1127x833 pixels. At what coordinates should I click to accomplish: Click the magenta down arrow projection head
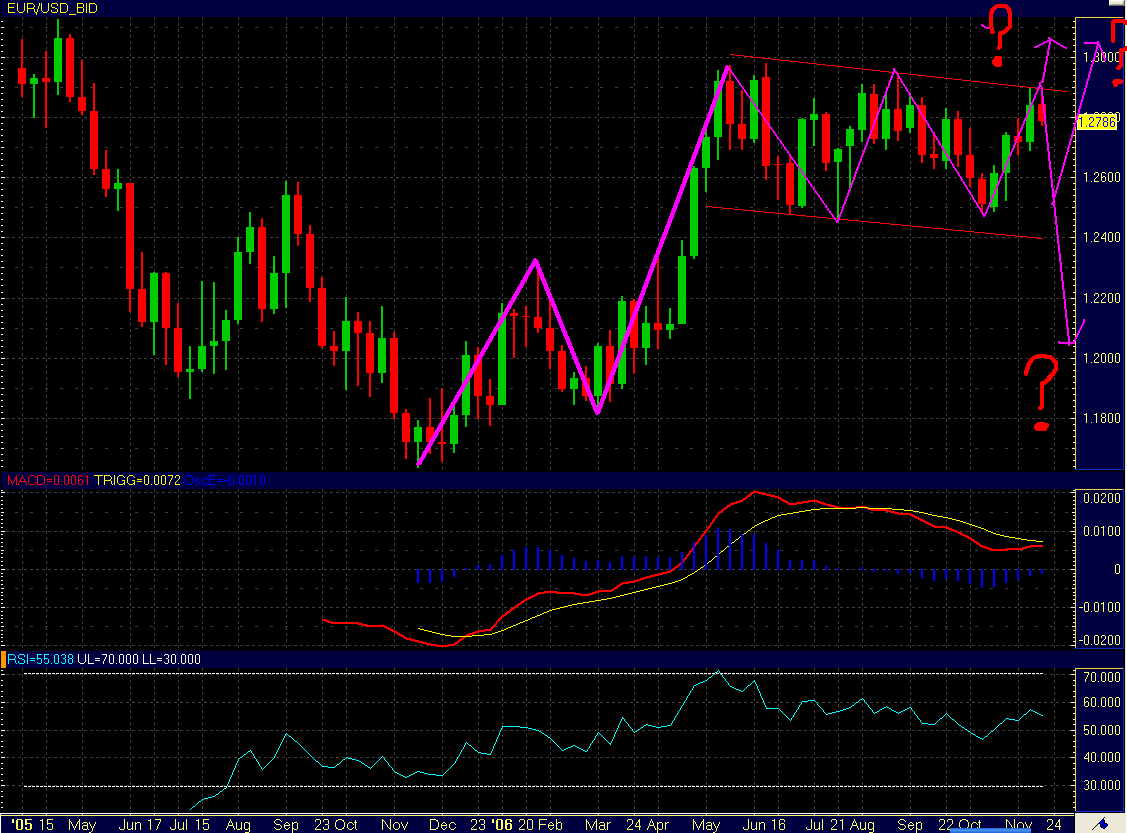1069,340
